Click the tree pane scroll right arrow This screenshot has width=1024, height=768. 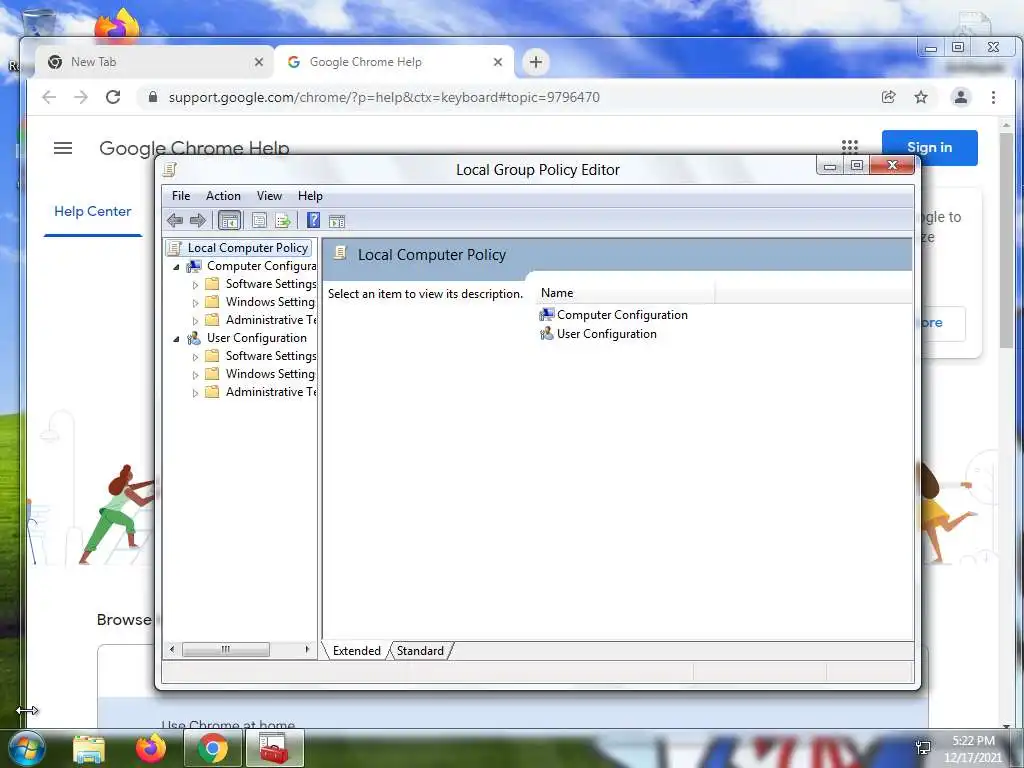tap(307, 649)
